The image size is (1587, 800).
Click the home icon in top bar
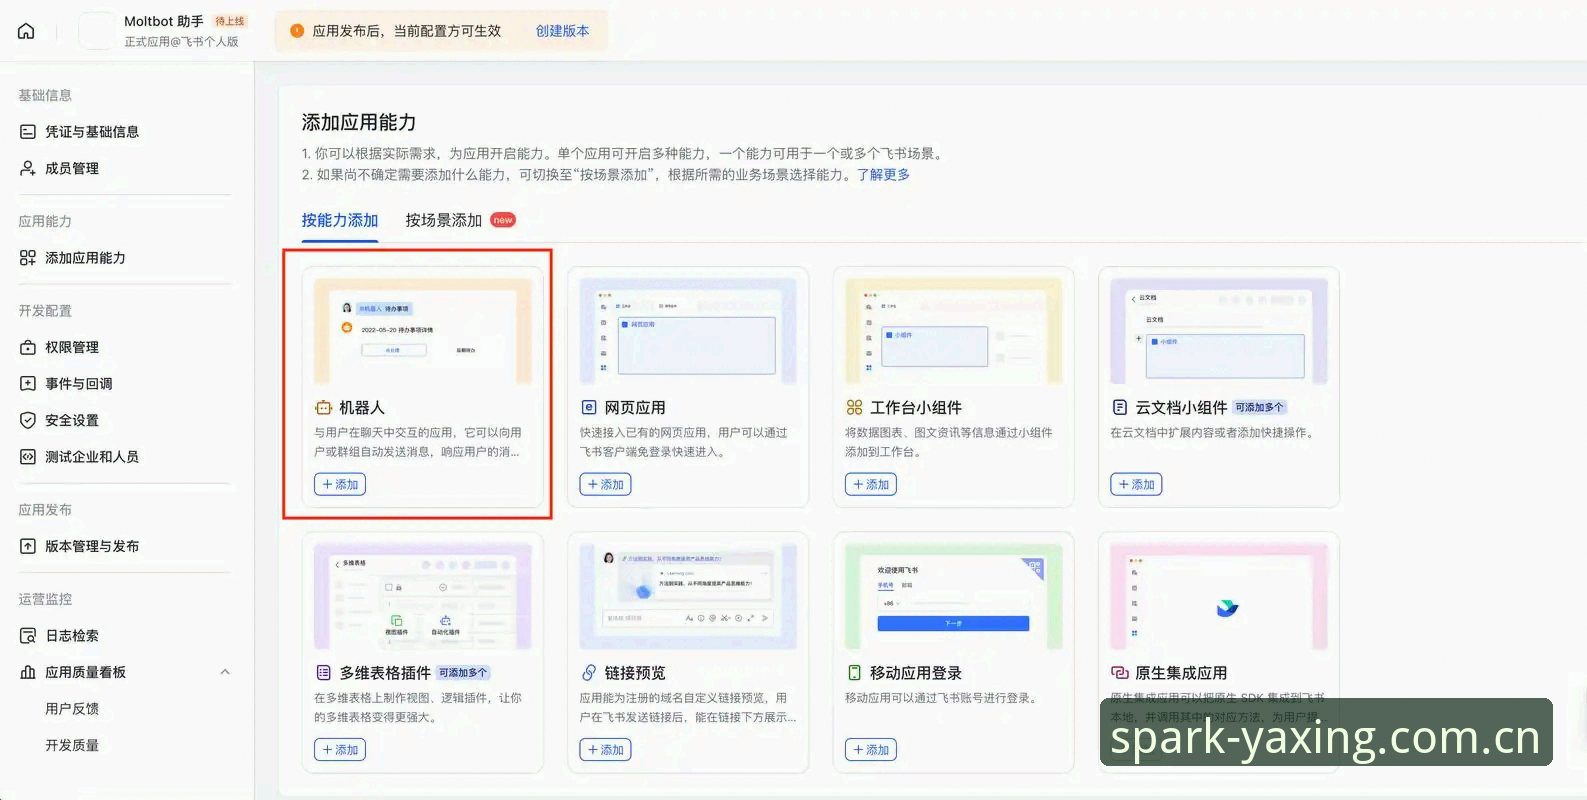pos(27,31)
